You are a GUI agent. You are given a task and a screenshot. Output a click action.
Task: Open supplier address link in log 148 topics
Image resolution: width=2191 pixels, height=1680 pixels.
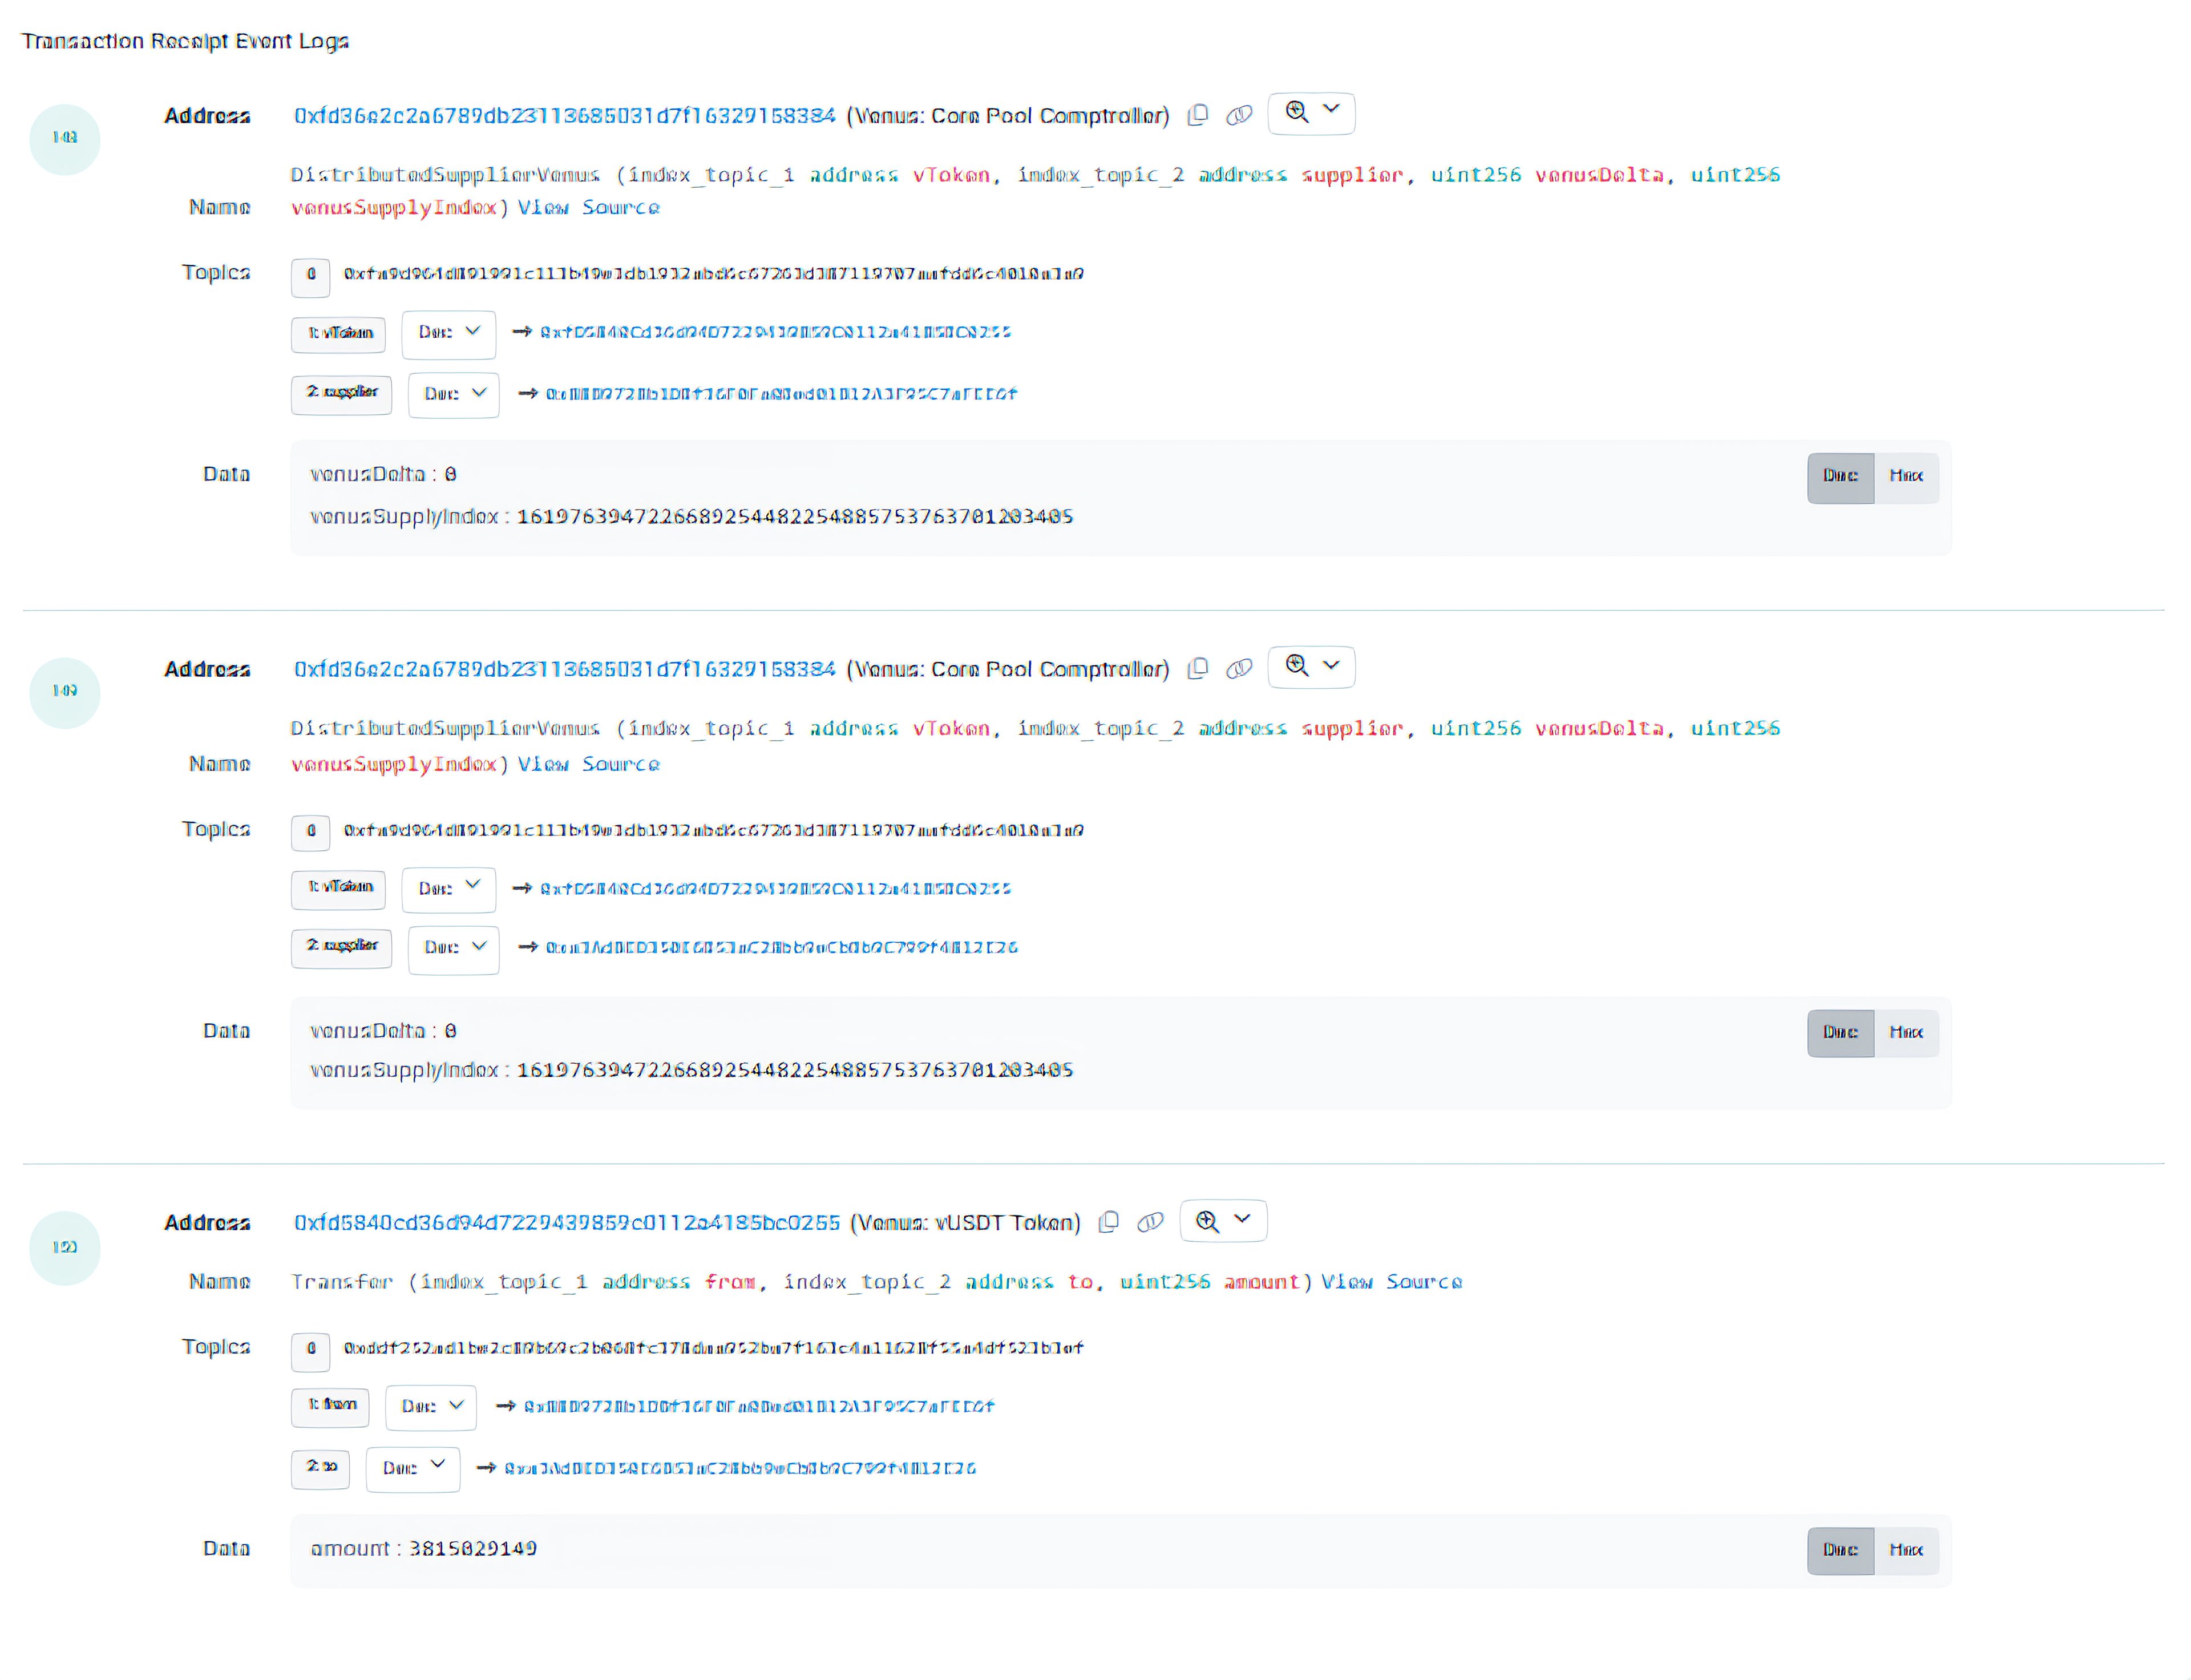tap(781, 394)
